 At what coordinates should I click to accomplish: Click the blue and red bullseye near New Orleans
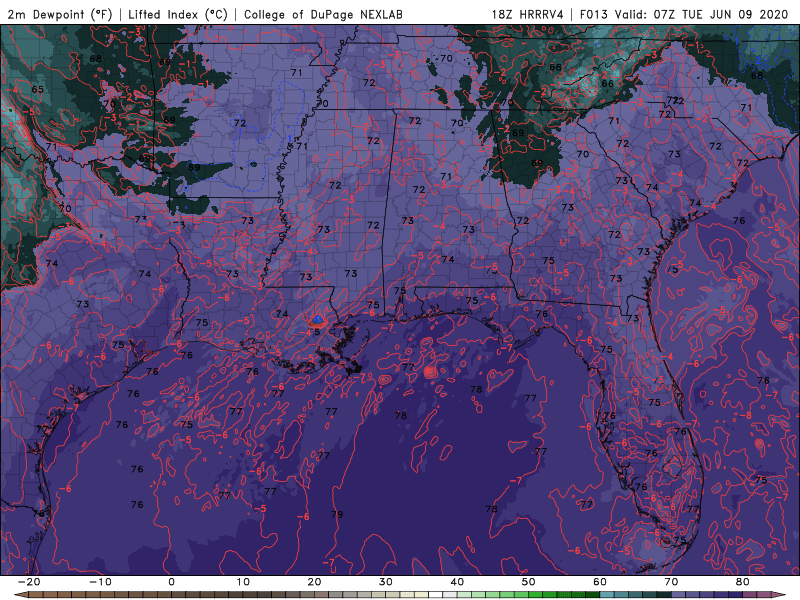317,321
